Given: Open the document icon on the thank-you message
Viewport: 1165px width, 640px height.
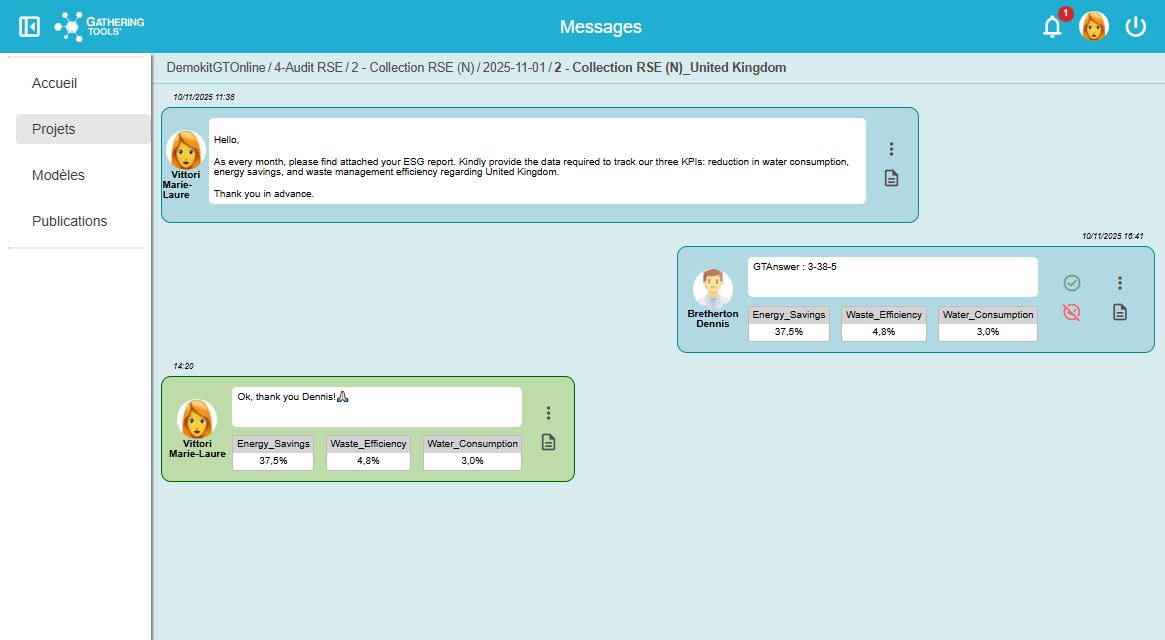Looking at the screenshot, I should pos(548,442).
